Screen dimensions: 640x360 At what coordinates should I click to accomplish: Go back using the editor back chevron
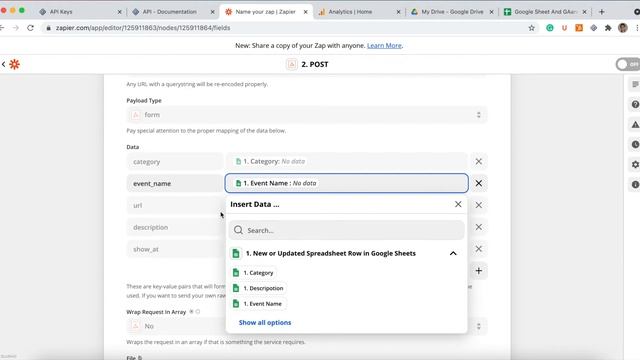3,64
